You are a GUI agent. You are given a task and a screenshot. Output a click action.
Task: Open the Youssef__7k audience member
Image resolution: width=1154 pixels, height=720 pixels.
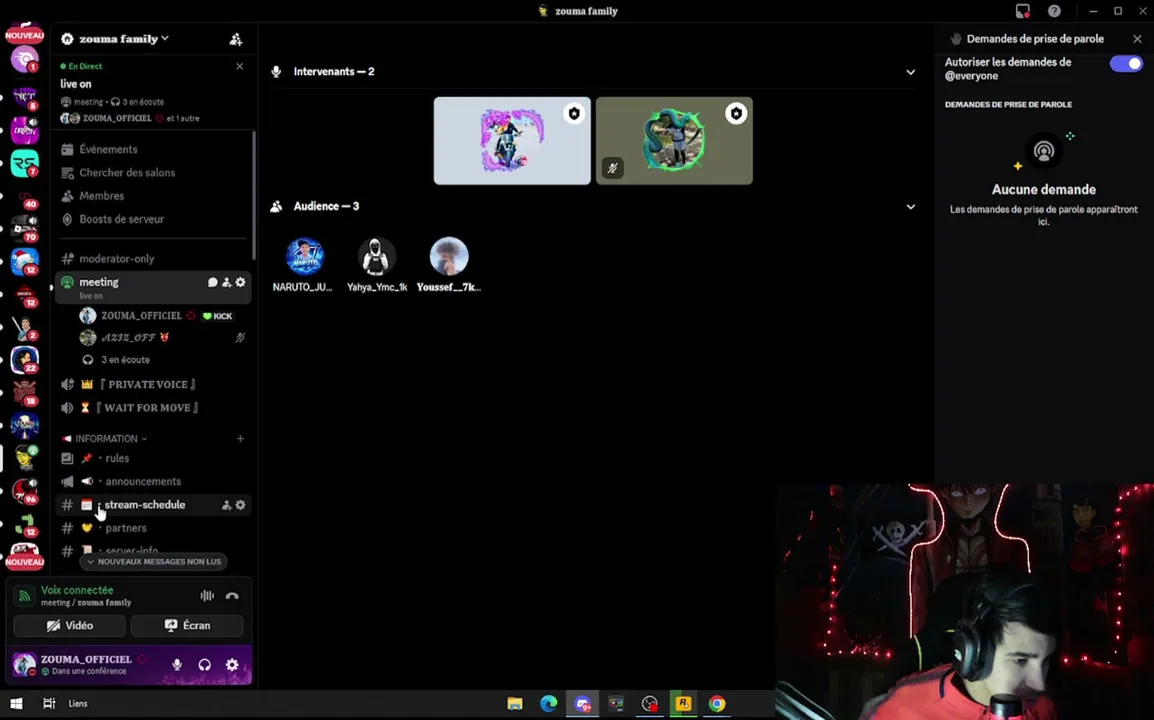449,265
